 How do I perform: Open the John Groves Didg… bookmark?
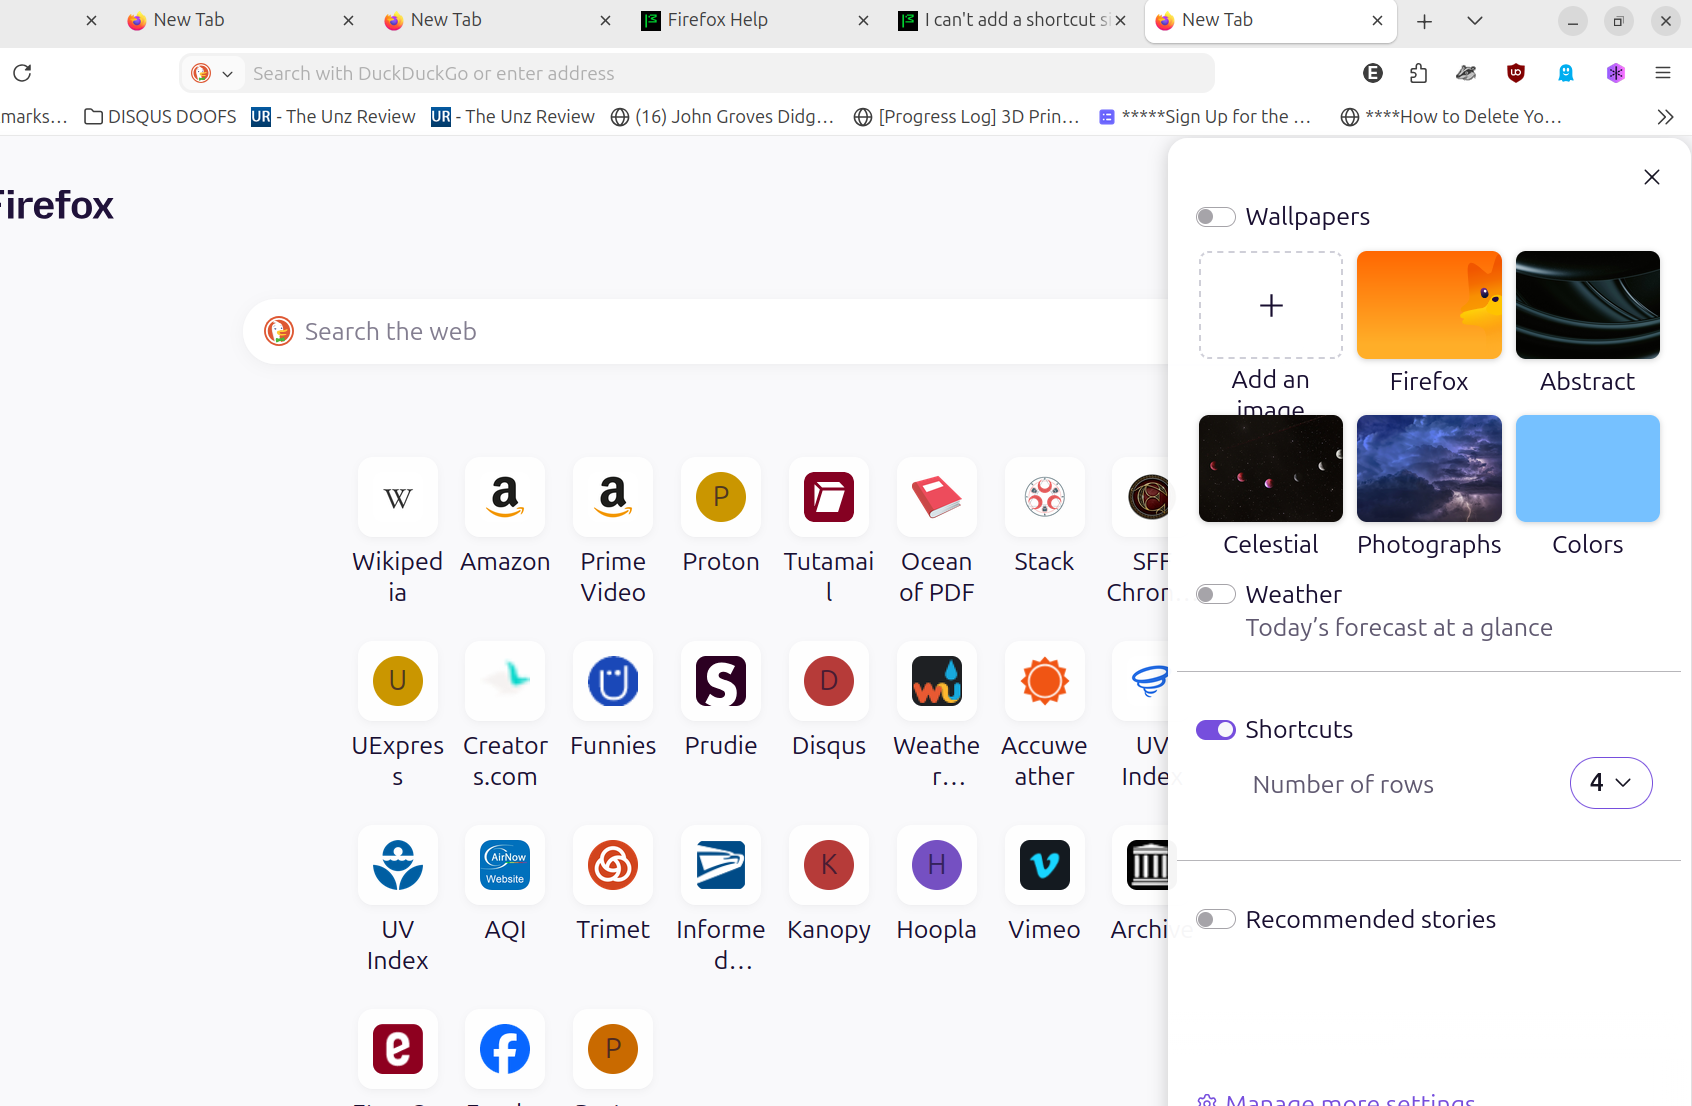click(722, 117)
